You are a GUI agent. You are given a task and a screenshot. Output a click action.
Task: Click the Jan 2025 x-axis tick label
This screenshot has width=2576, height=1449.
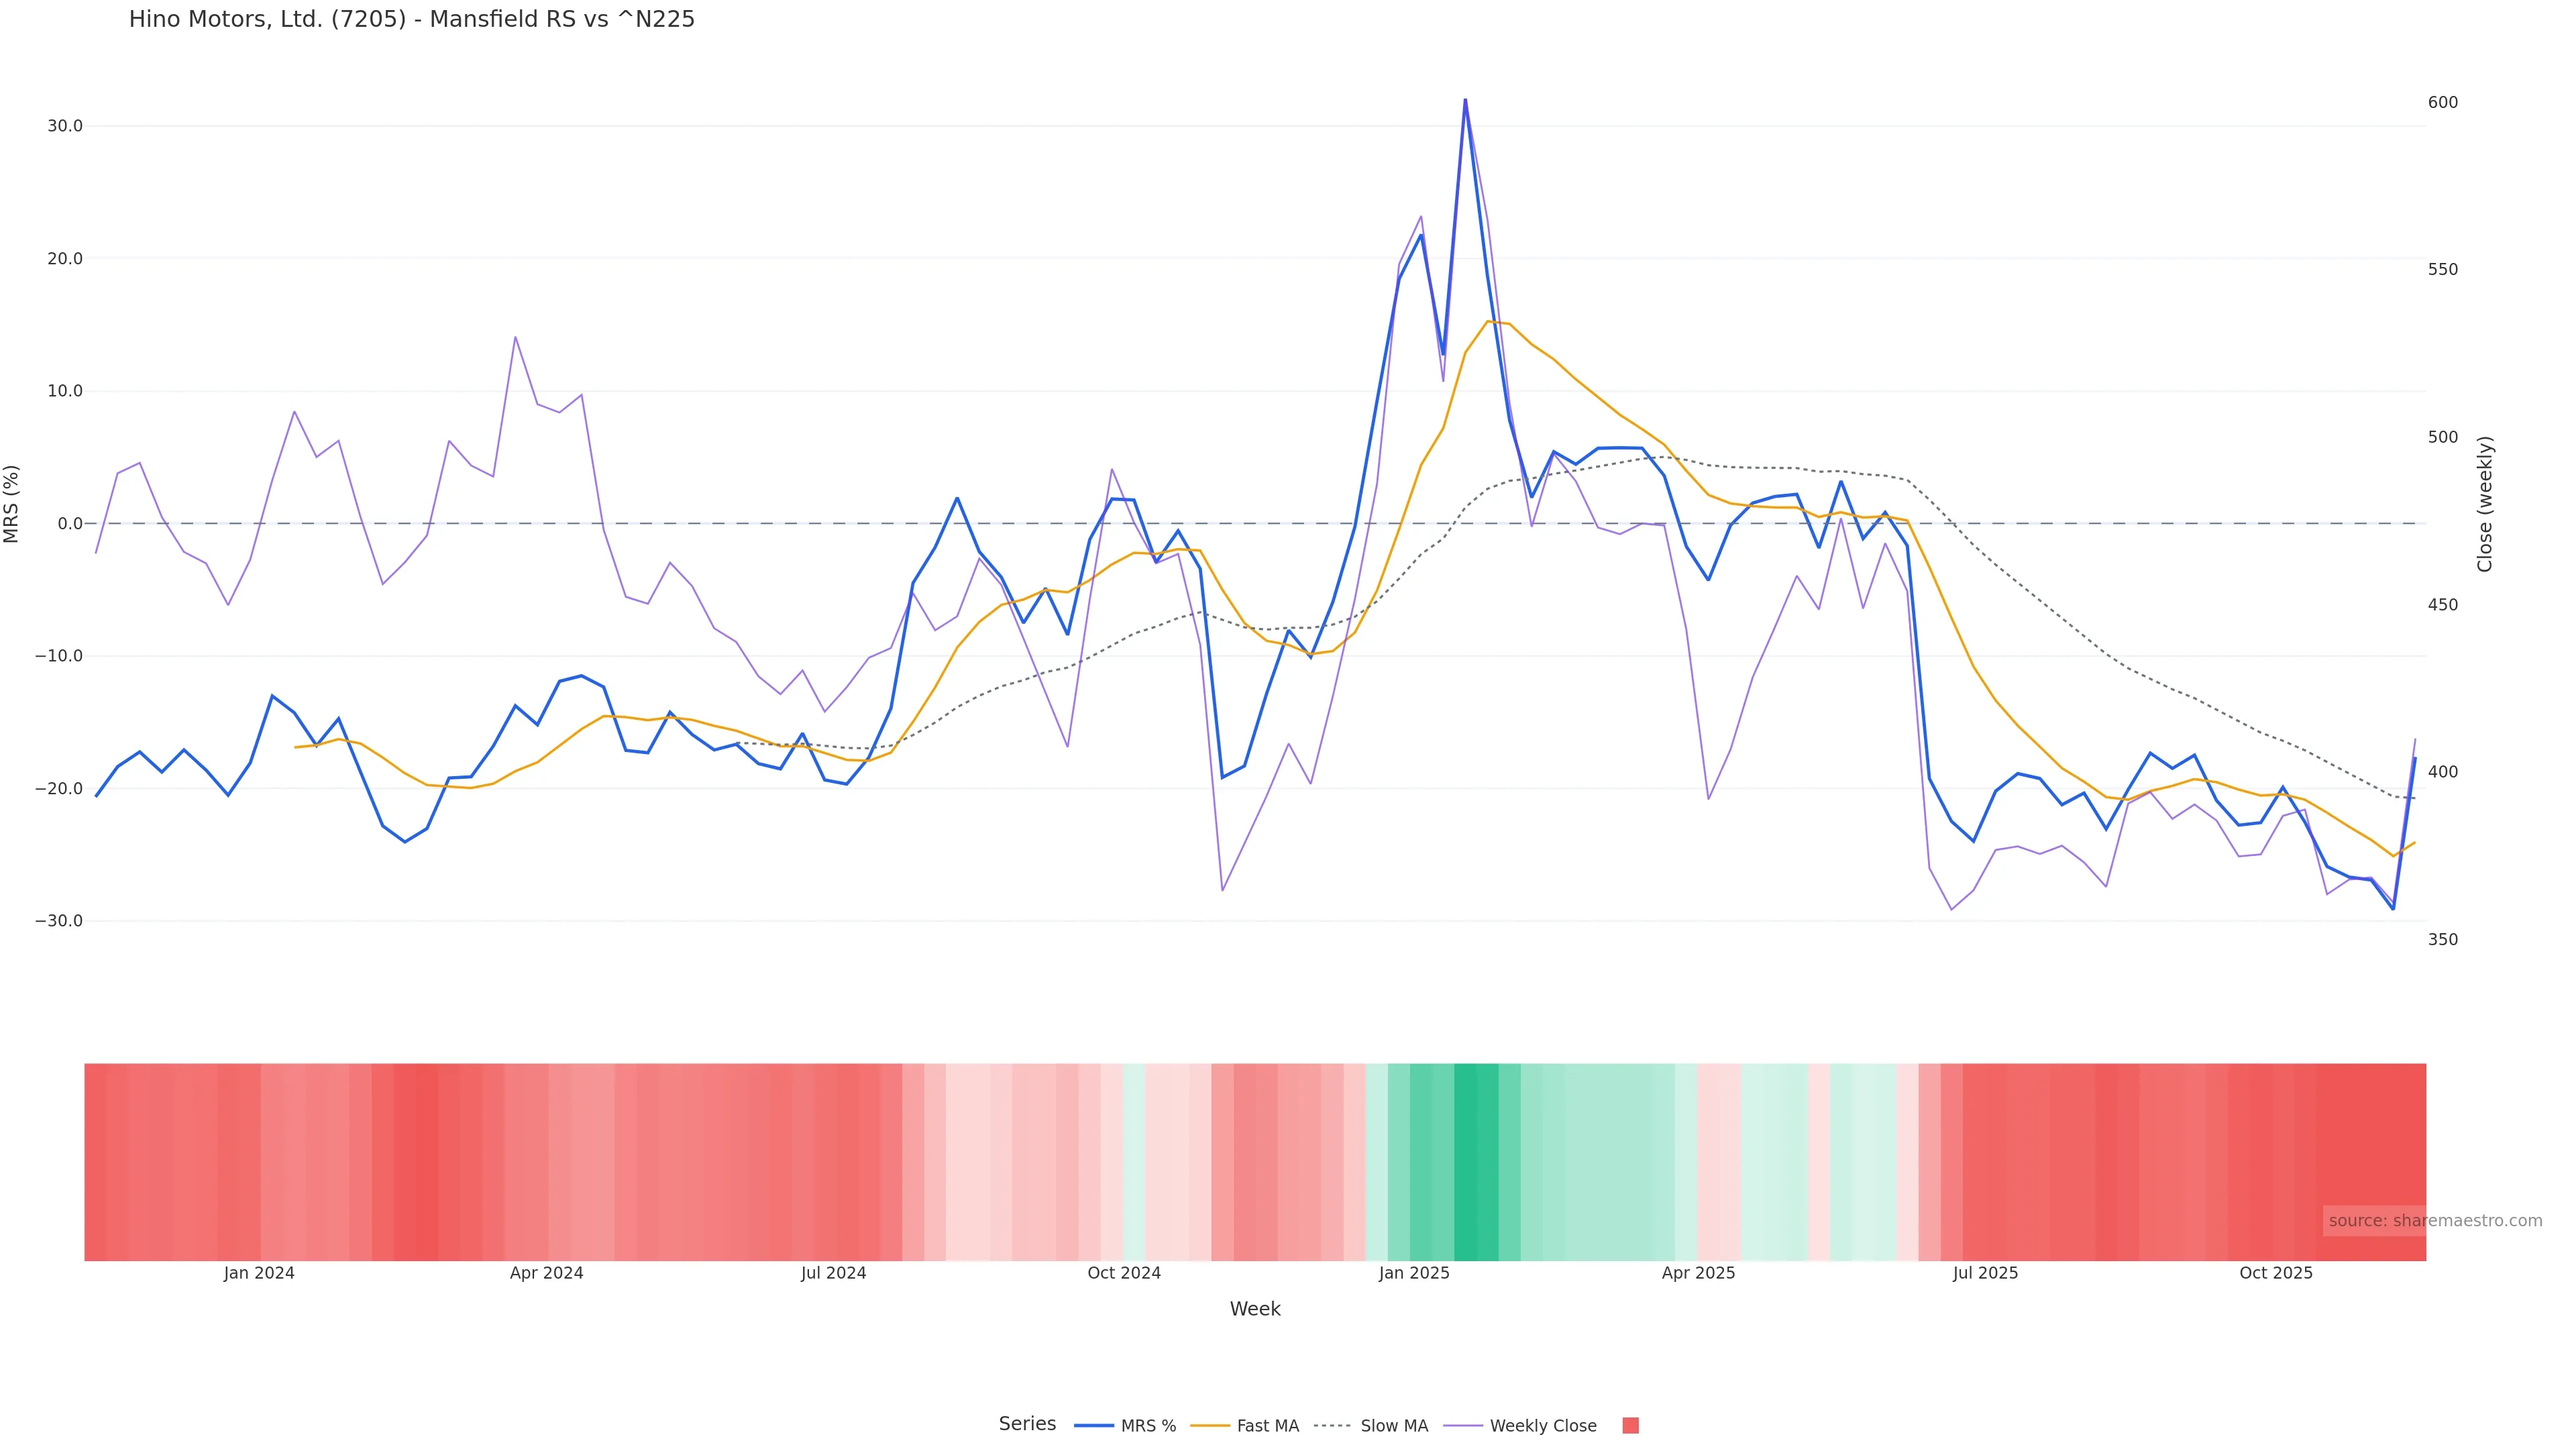(1413, 1273)
